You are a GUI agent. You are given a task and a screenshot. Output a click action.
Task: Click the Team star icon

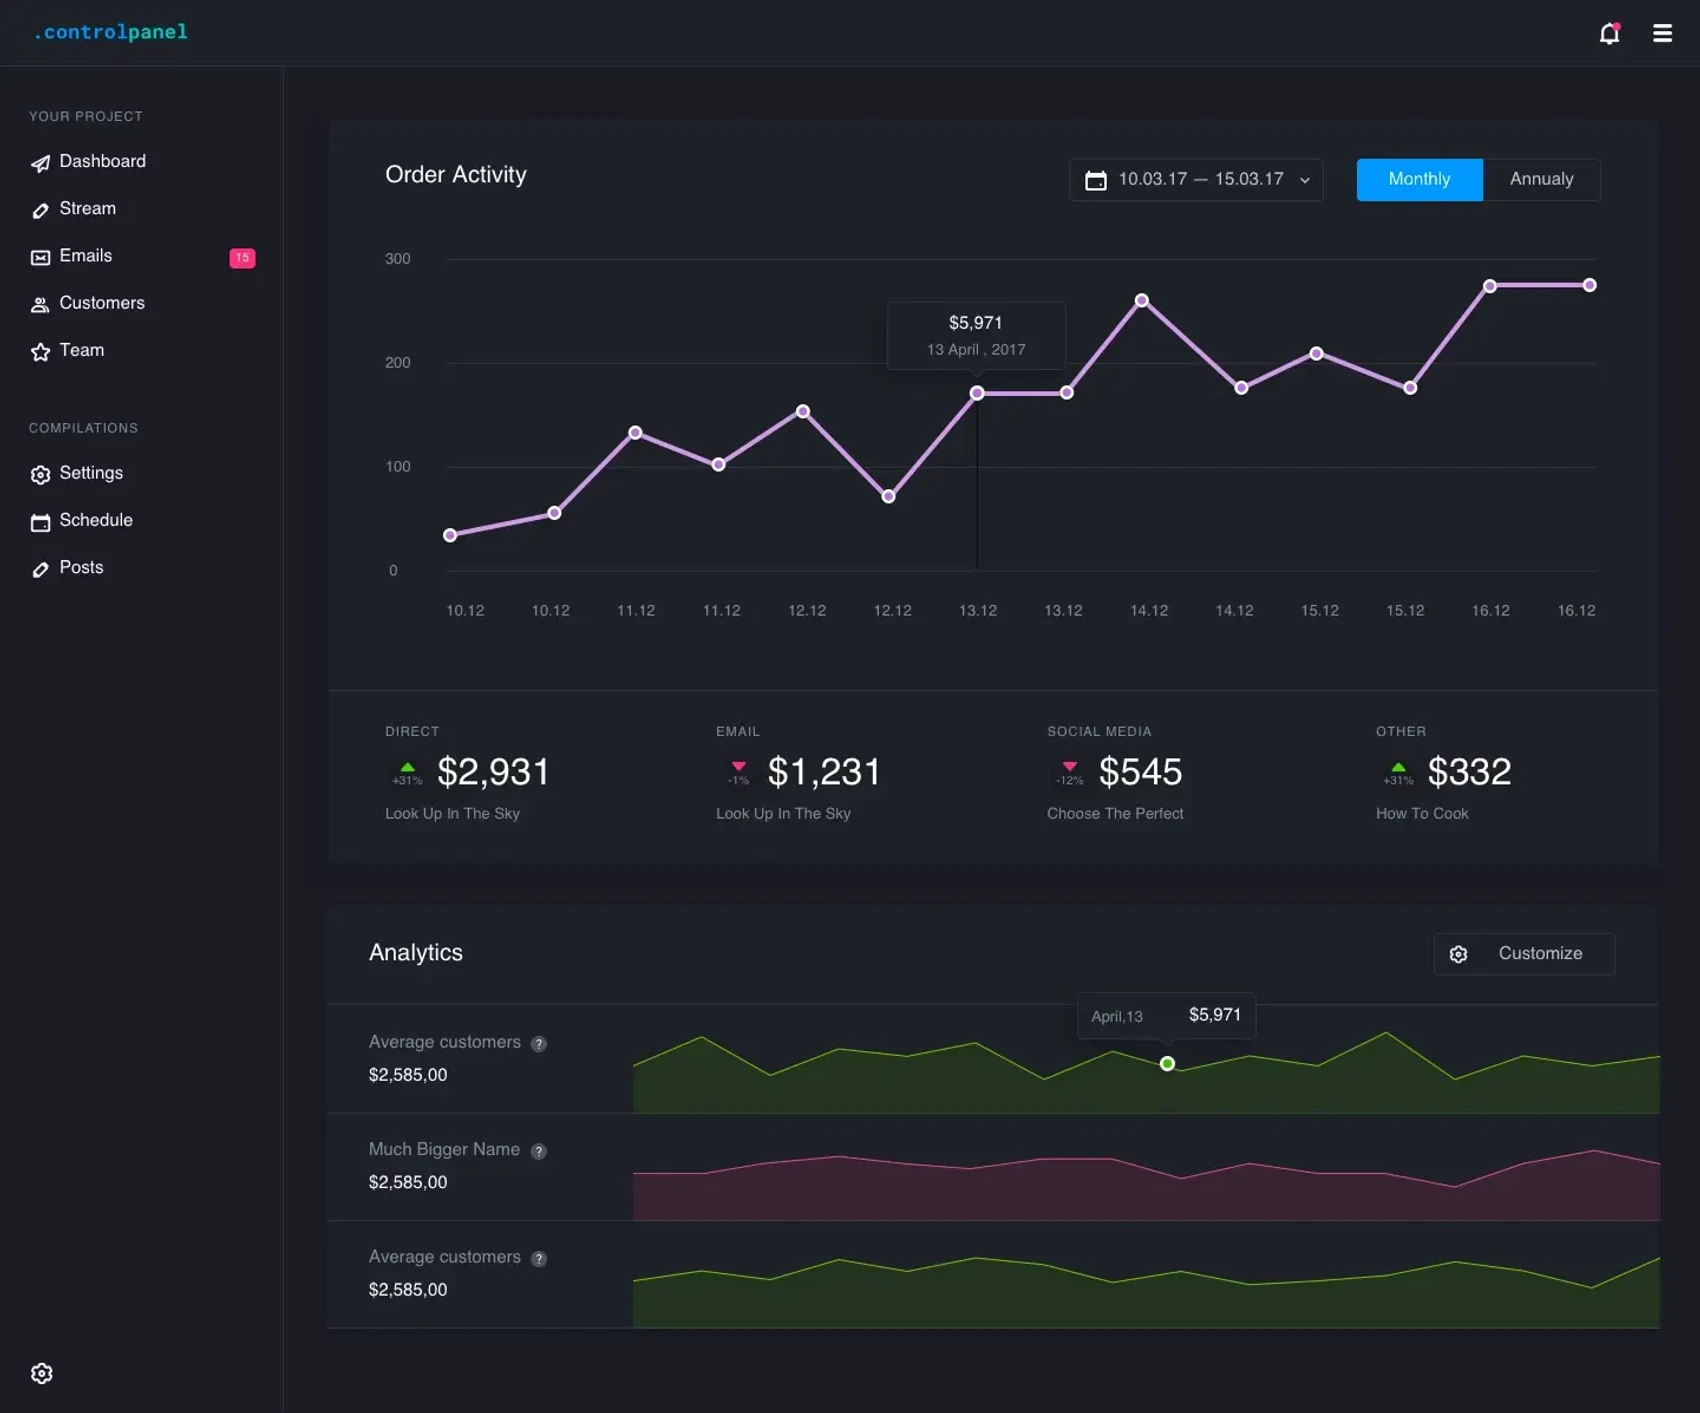pyautogui.click(x=40, y=351)
